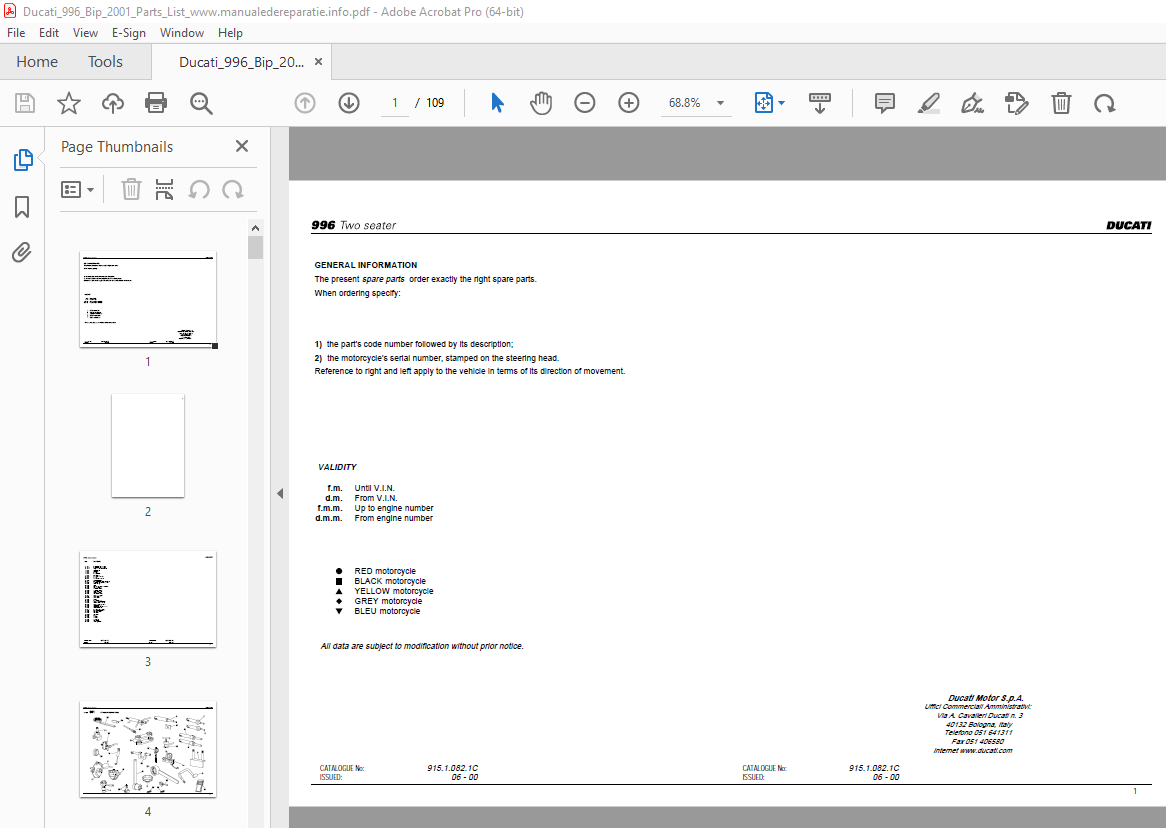Select page 4 parts diagram thumbnail
The height and width of the screenshot is (828, 1166).
point(148,749)
